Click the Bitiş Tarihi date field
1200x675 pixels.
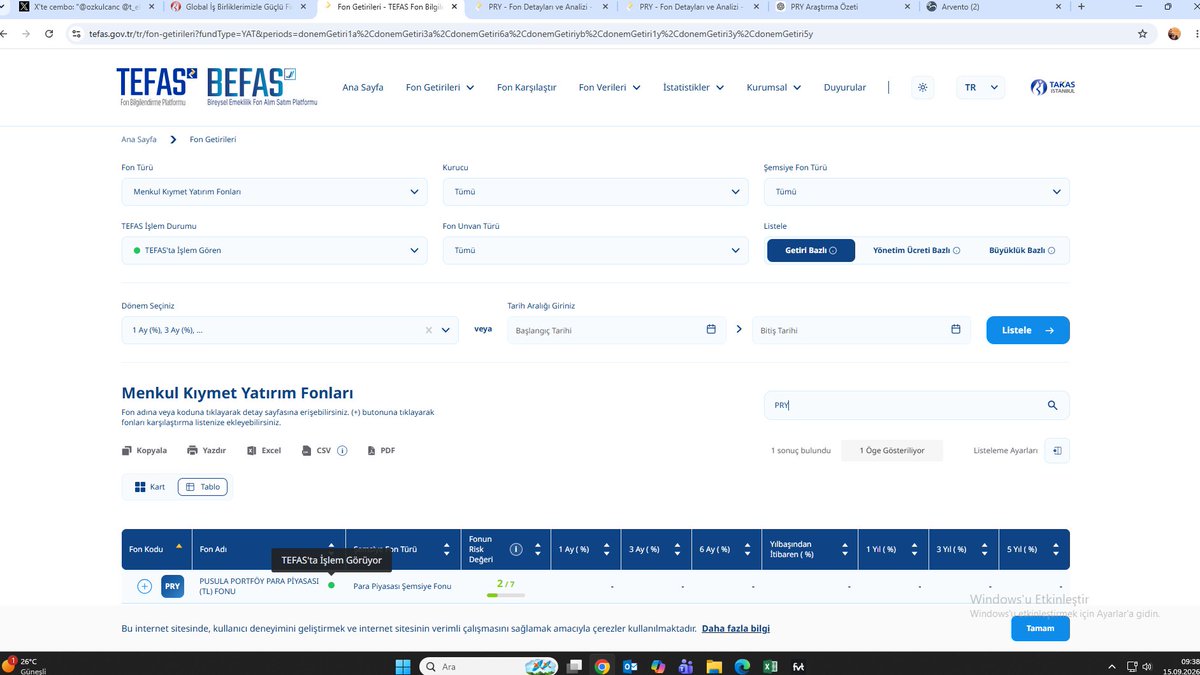861,330
